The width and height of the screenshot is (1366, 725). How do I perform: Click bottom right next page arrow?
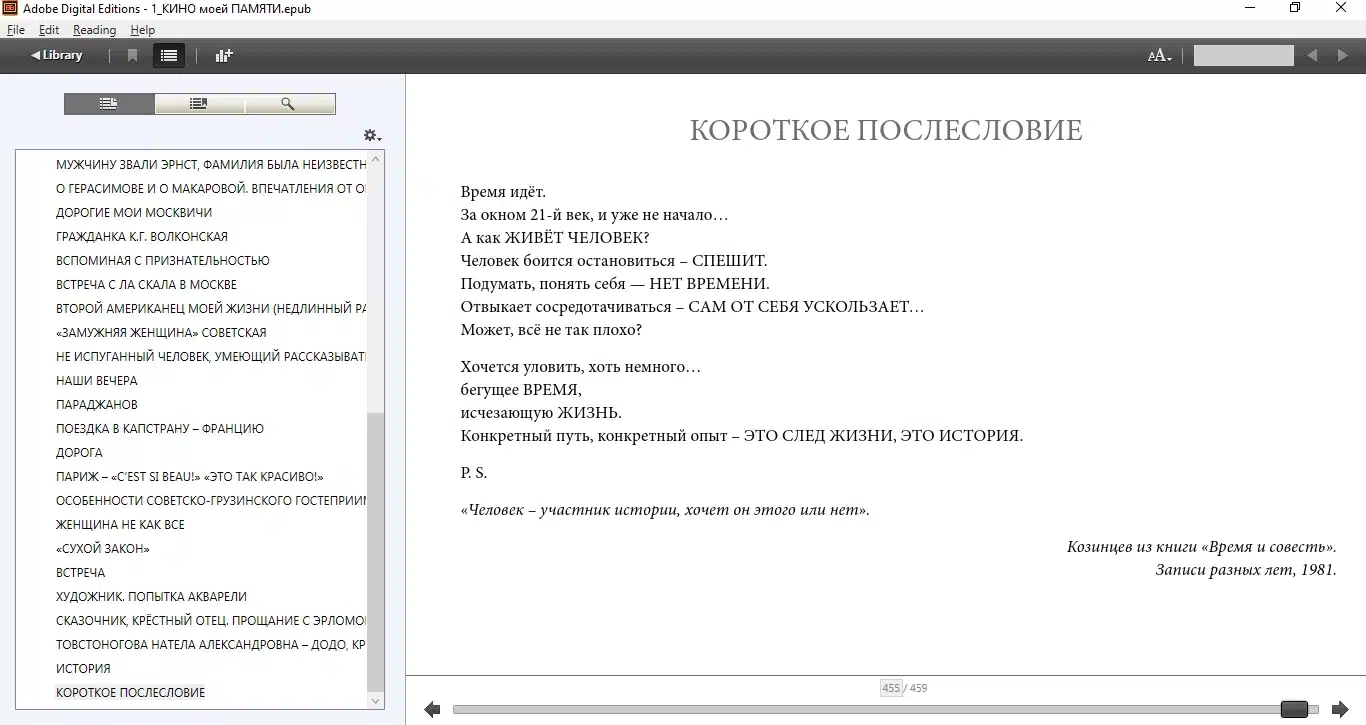[x=1339, y=710]
